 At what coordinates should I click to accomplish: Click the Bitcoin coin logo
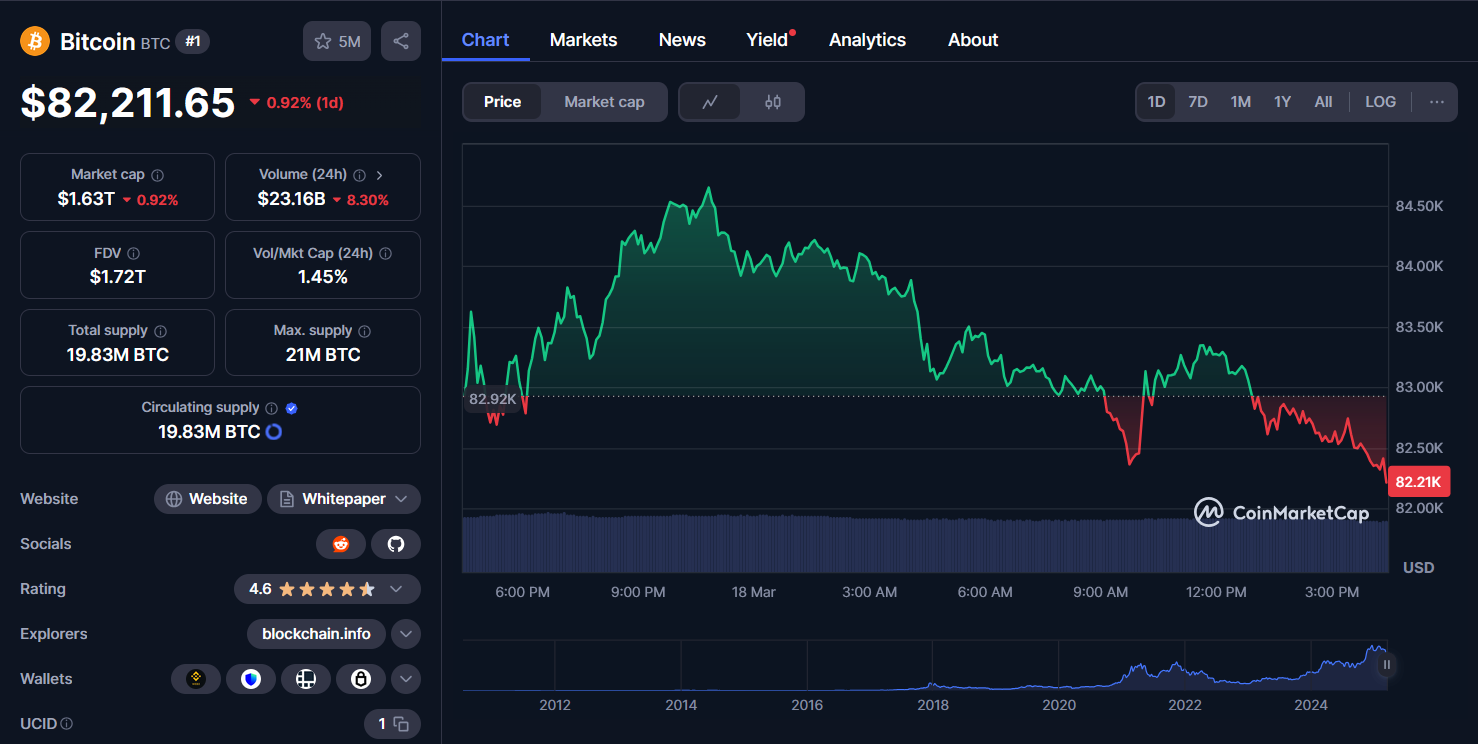(x=36, y=41)
